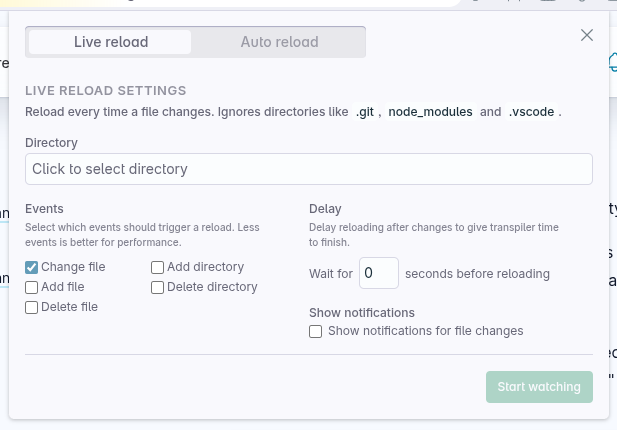This screenshot has width=617, height=430.
Task: Click the .vscode code label
Action: point(532,112)
